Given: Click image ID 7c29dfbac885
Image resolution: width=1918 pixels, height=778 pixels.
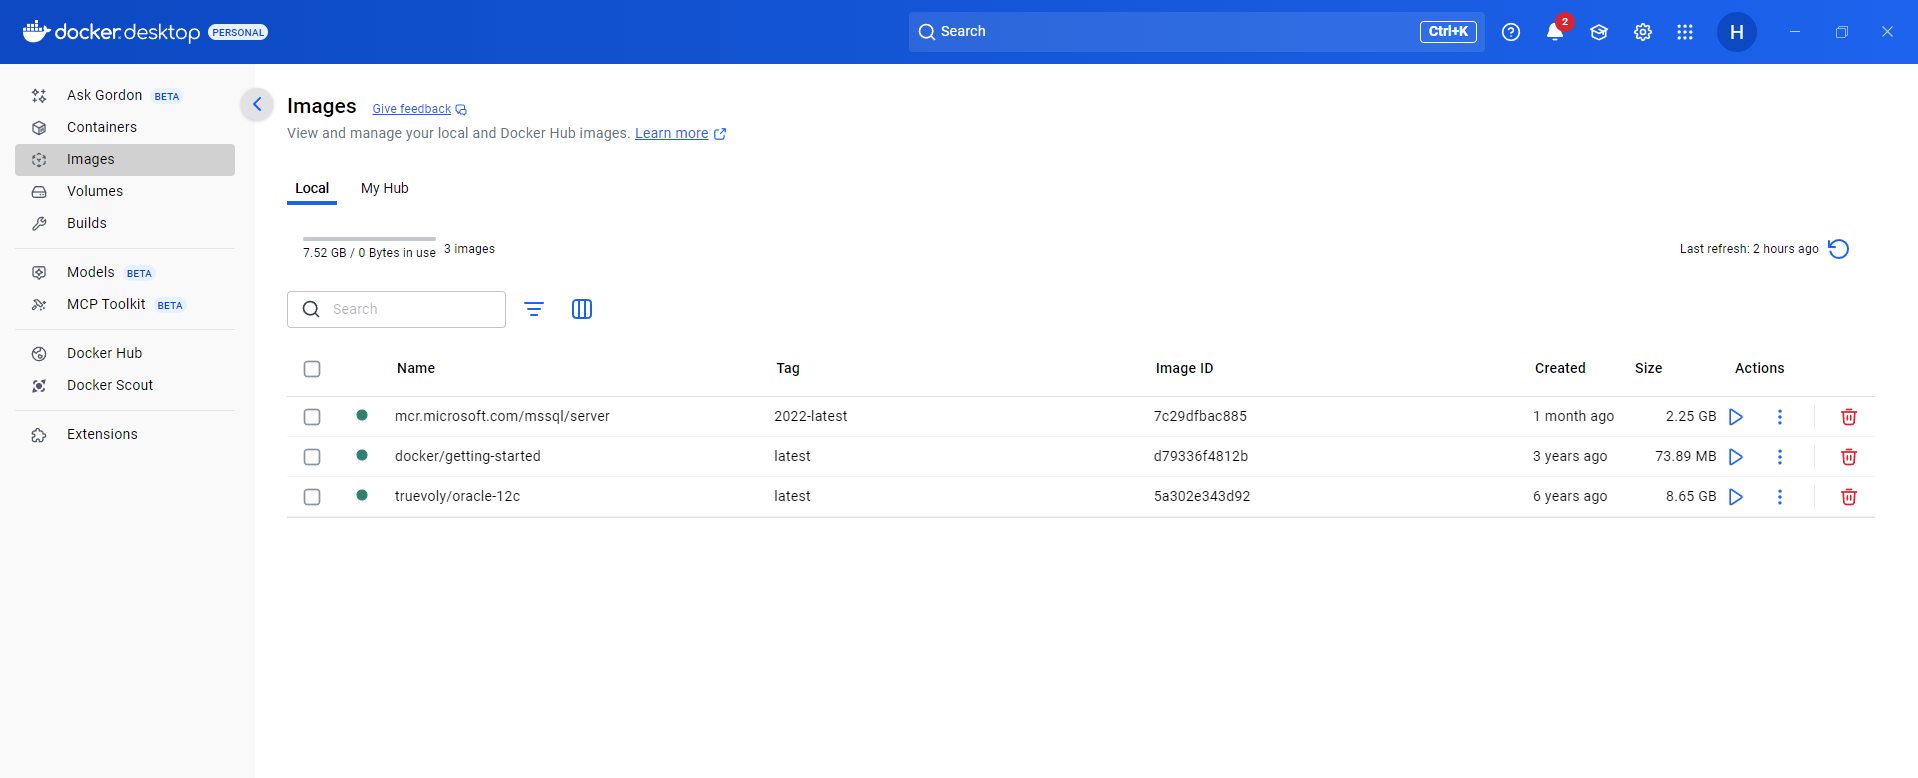Looking at the screenshot, I should [1200, 416].
